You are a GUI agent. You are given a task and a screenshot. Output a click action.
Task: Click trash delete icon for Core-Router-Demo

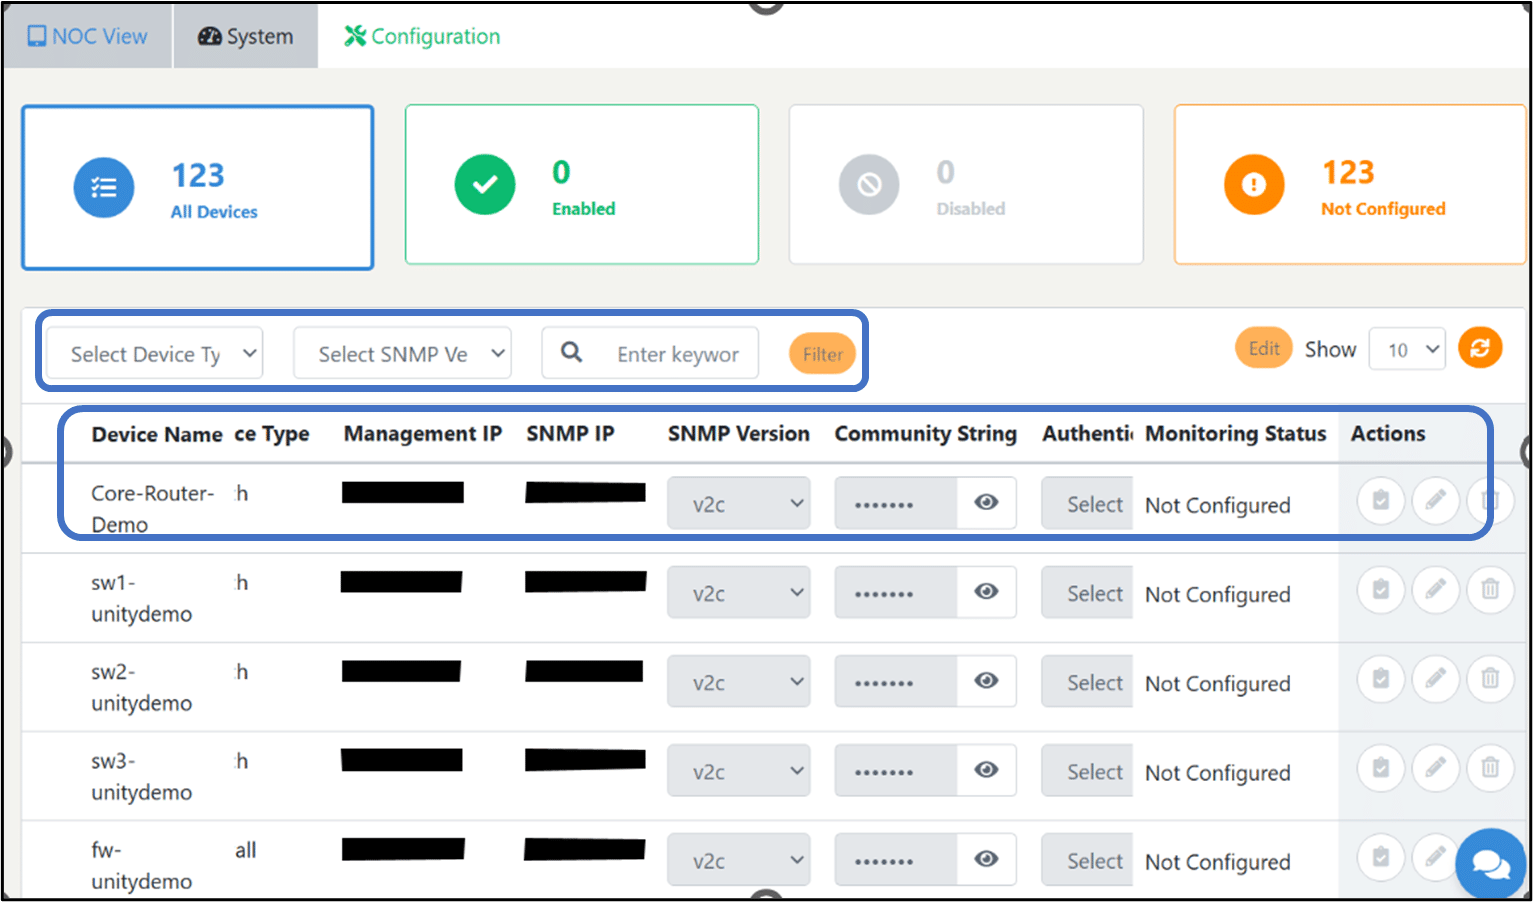[1490, 500]
